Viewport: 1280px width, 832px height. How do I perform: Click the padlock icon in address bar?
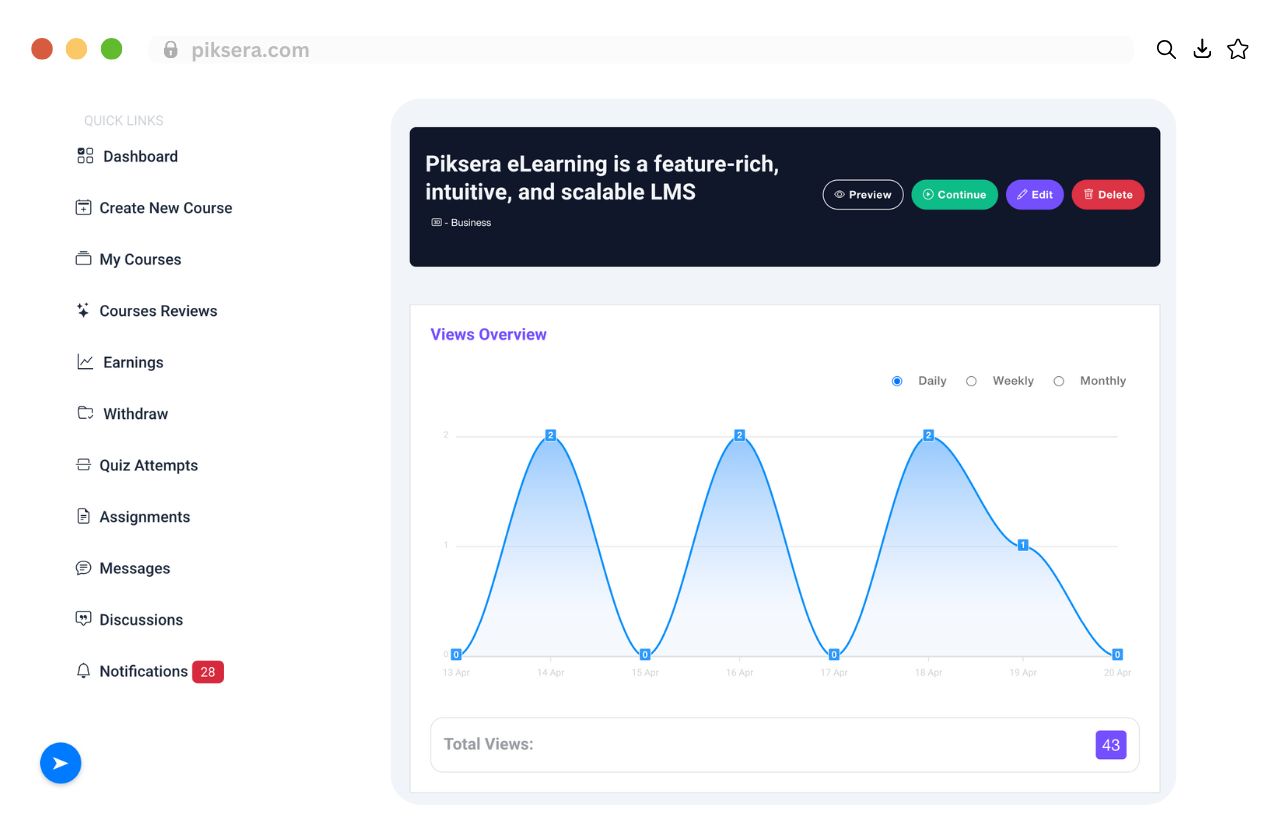(171, 49)
